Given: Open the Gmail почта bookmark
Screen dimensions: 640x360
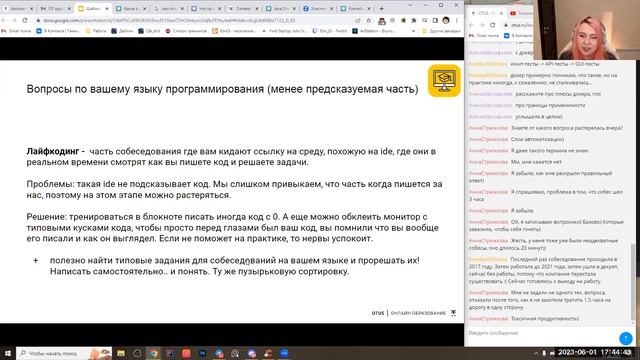Looking at the screenshot, I should pyautogui.click(x=16, y=31).
